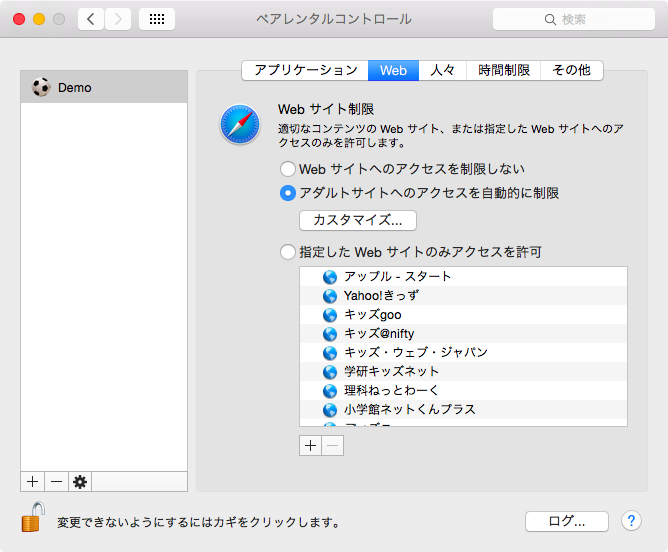Select the キッズ・ウェブ・ジャパン site entry

coord(464,353)
